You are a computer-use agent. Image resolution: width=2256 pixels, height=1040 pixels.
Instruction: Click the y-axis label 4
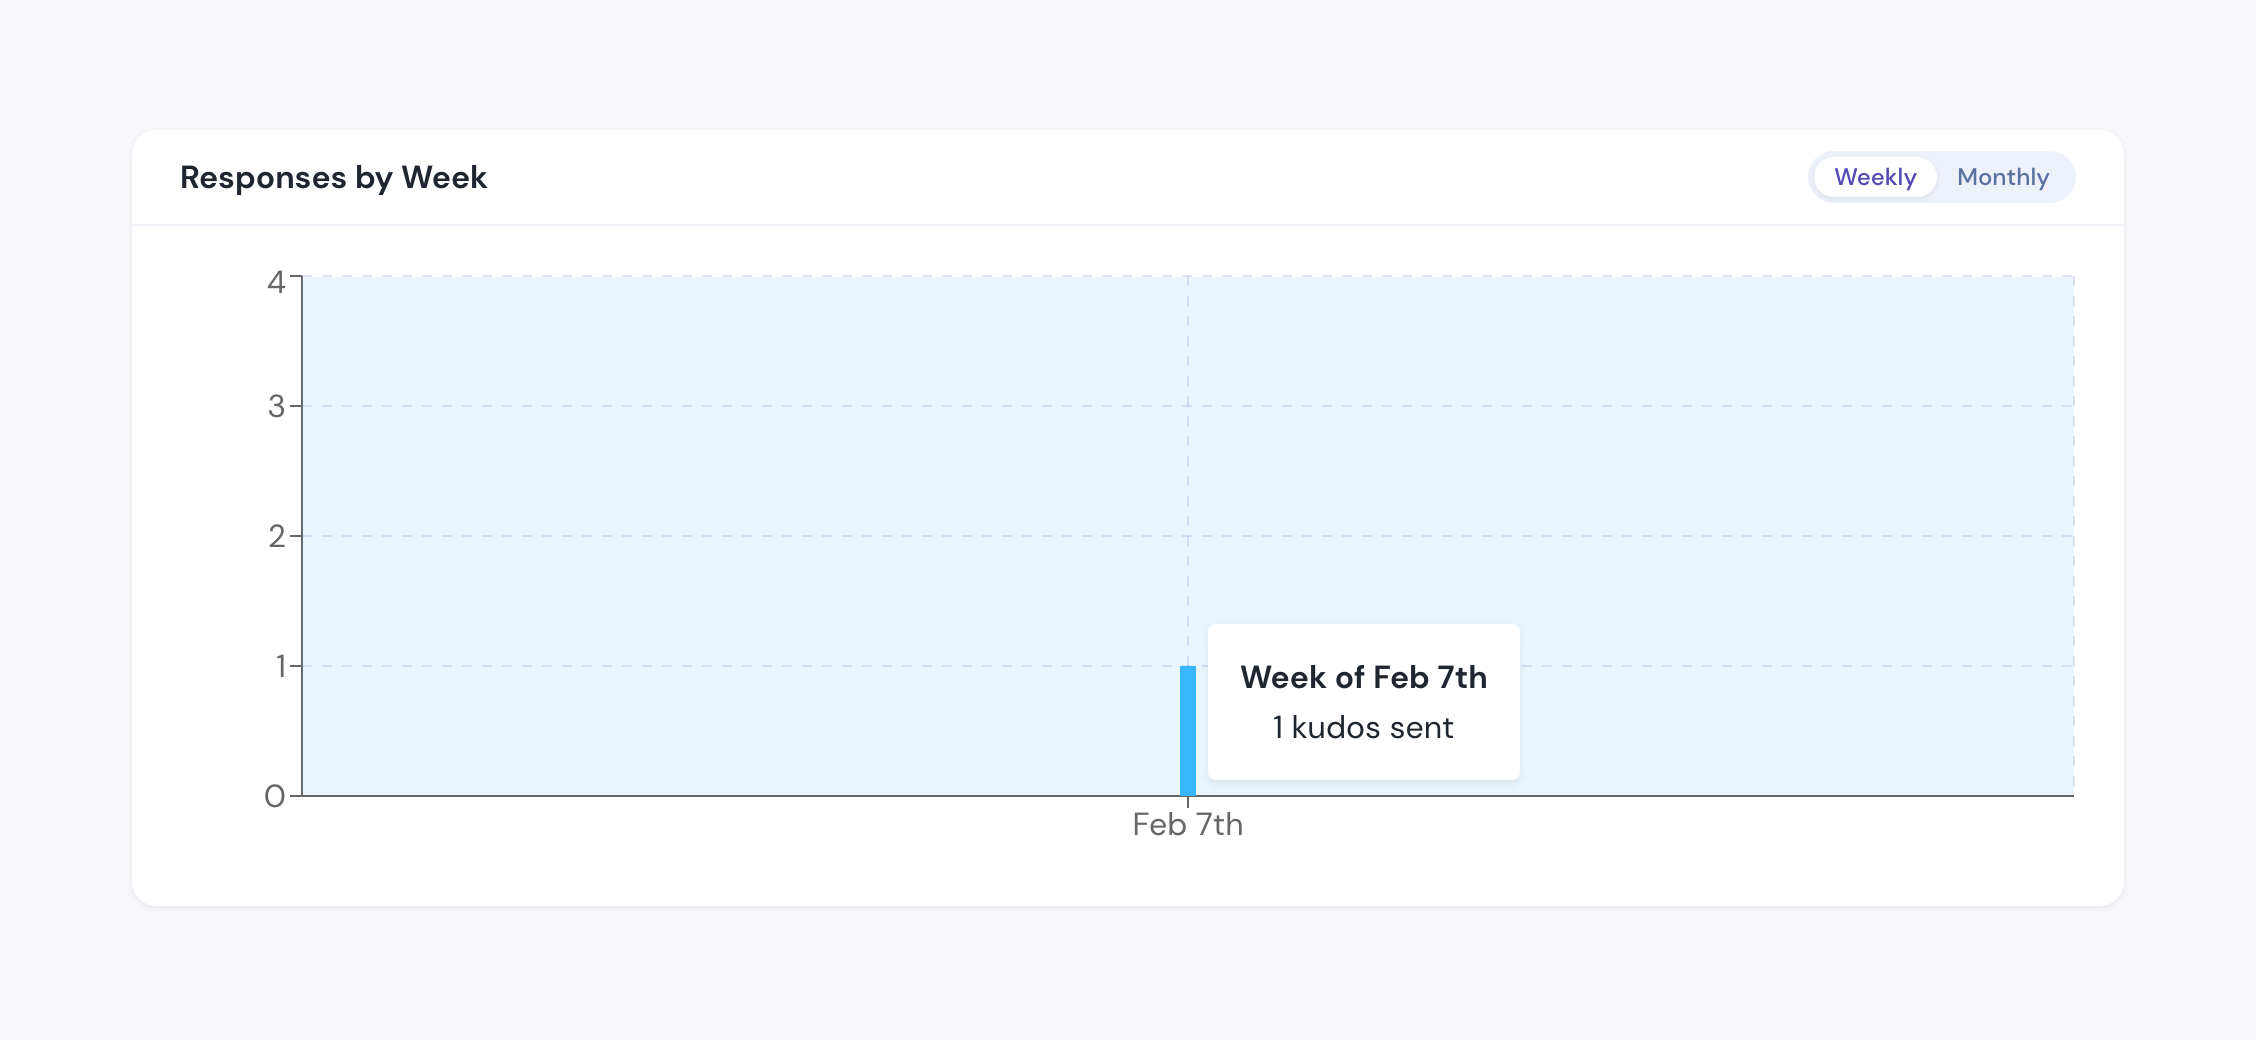[276, 282]
